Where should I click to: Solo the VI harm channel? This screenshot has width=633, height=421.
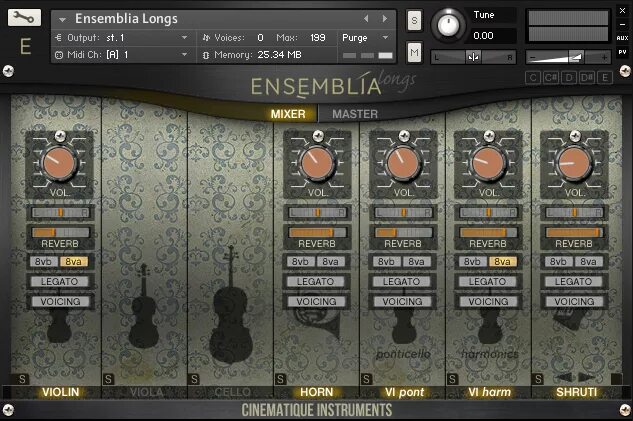(x=453, y=379)
